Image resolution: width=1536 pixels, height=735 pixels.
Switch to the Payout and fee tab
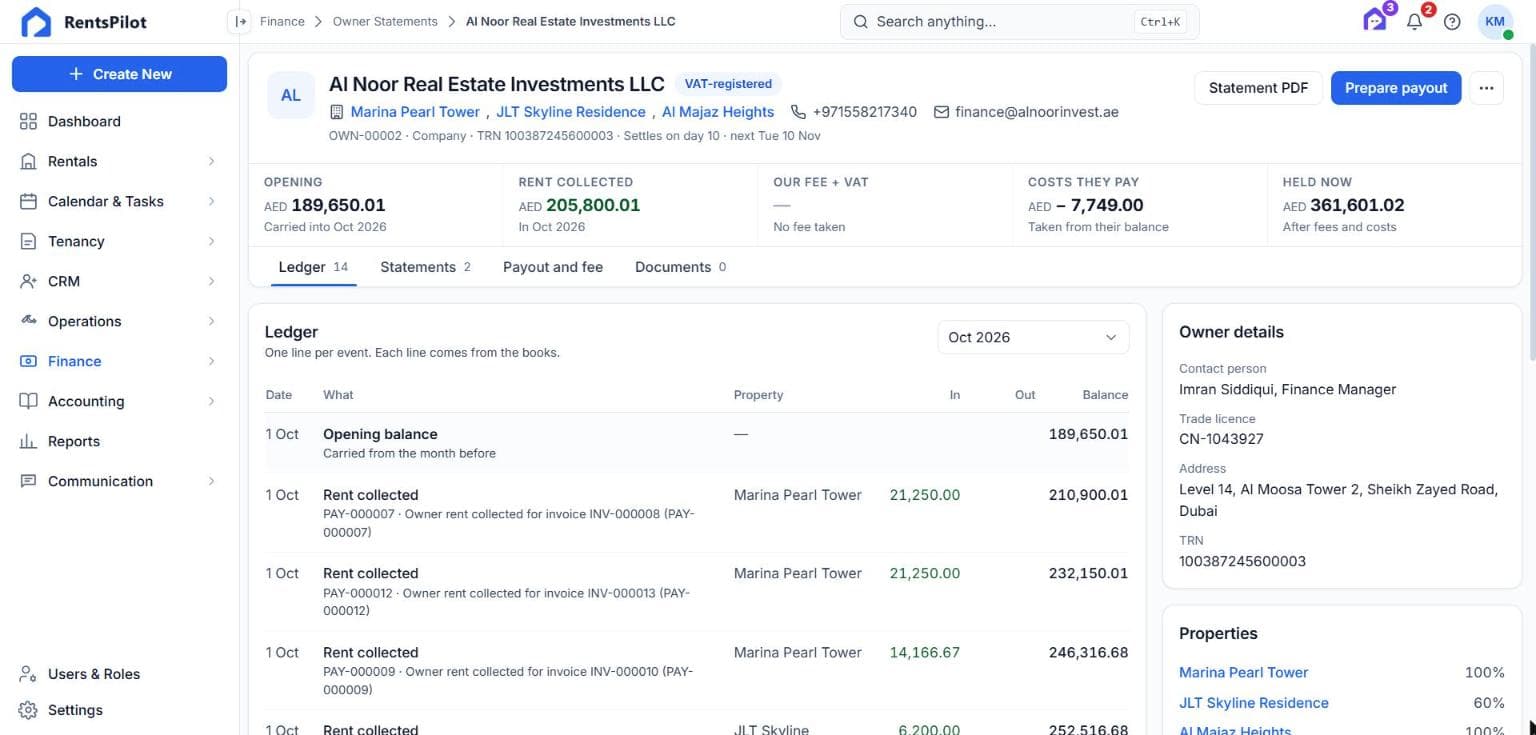(x=553, y=267)
